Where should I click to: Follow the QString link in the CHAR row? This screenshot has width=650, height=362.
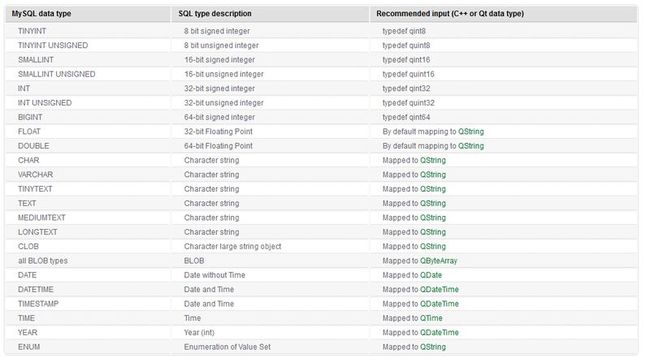click(433, 160)
